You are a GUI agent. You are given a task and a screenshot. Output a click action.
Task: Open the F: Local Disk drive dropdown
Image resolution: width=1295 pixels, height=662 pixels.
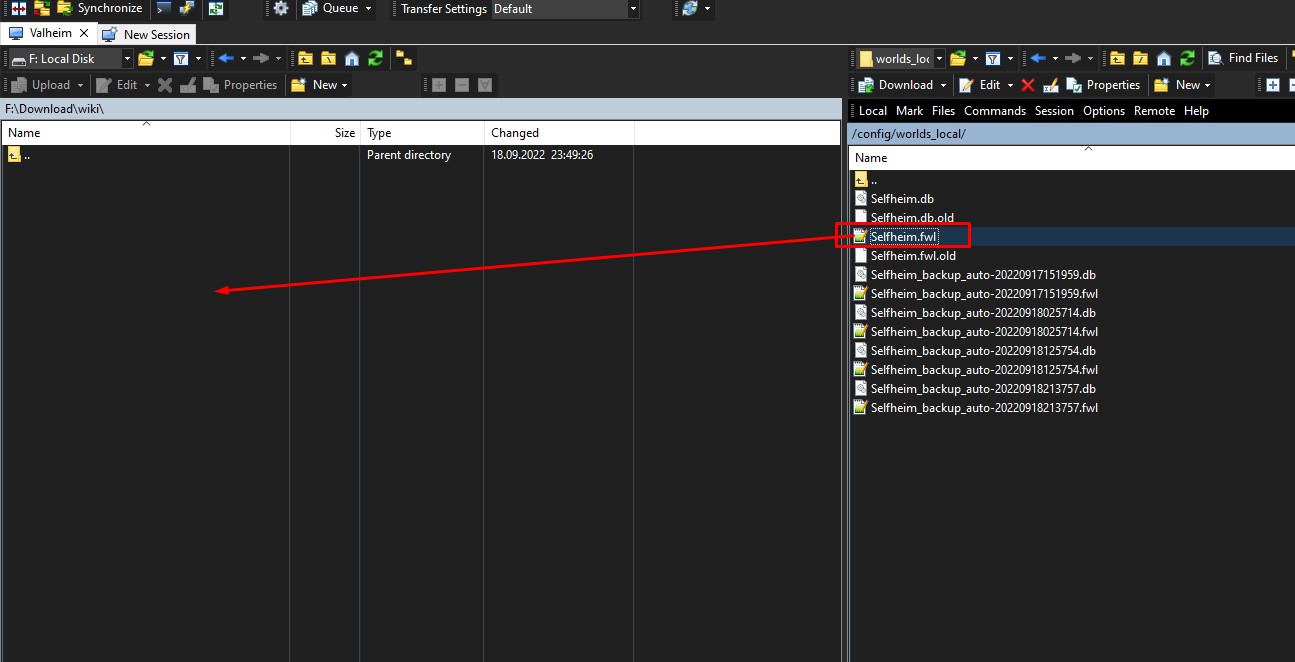(x=127, y=59)
